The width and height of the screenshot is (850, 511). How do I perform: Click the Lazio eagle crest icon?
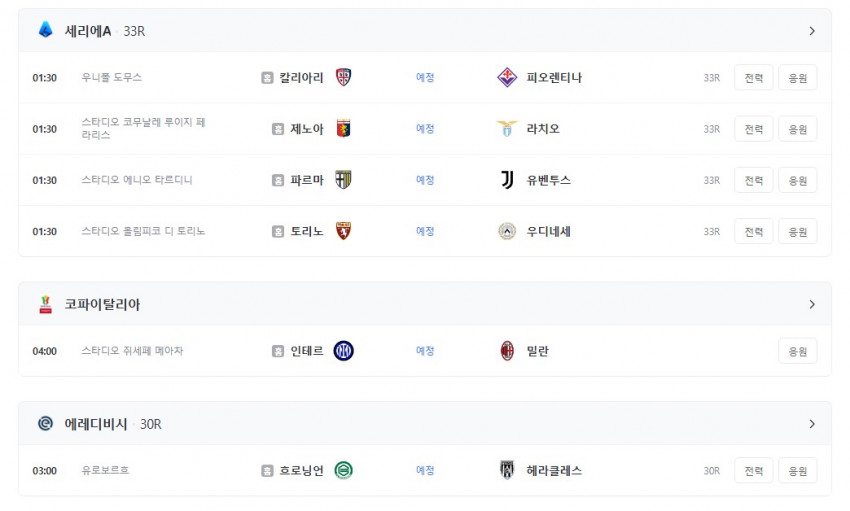pyautogui.click(x=507, y=128)
